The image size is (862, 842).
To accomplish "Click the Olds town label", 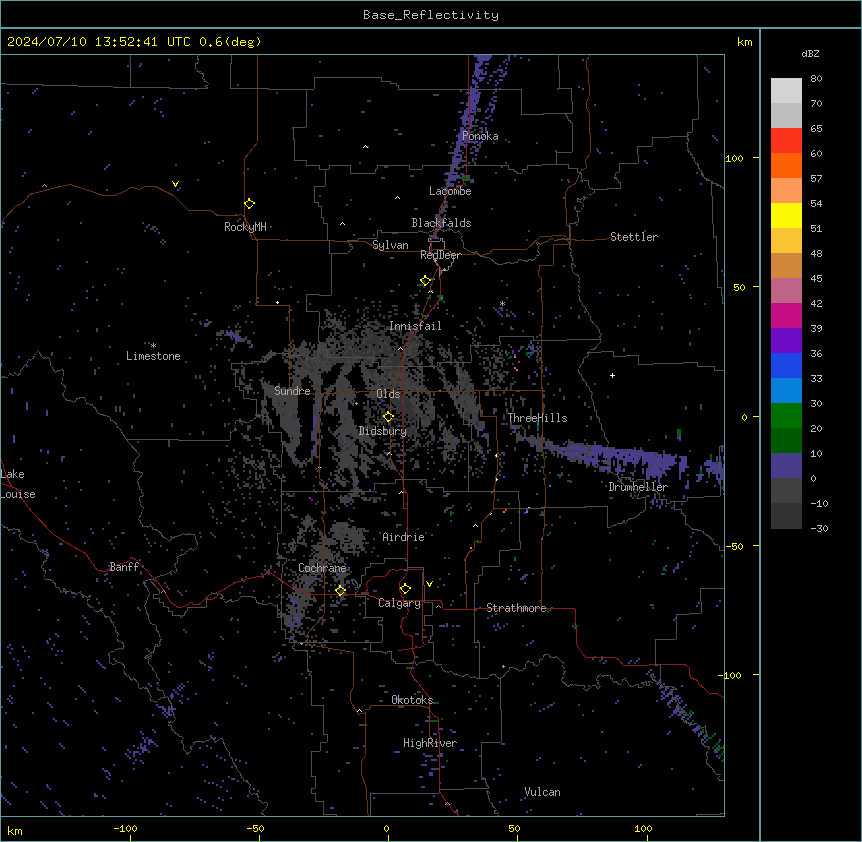I will pos(388,394).
